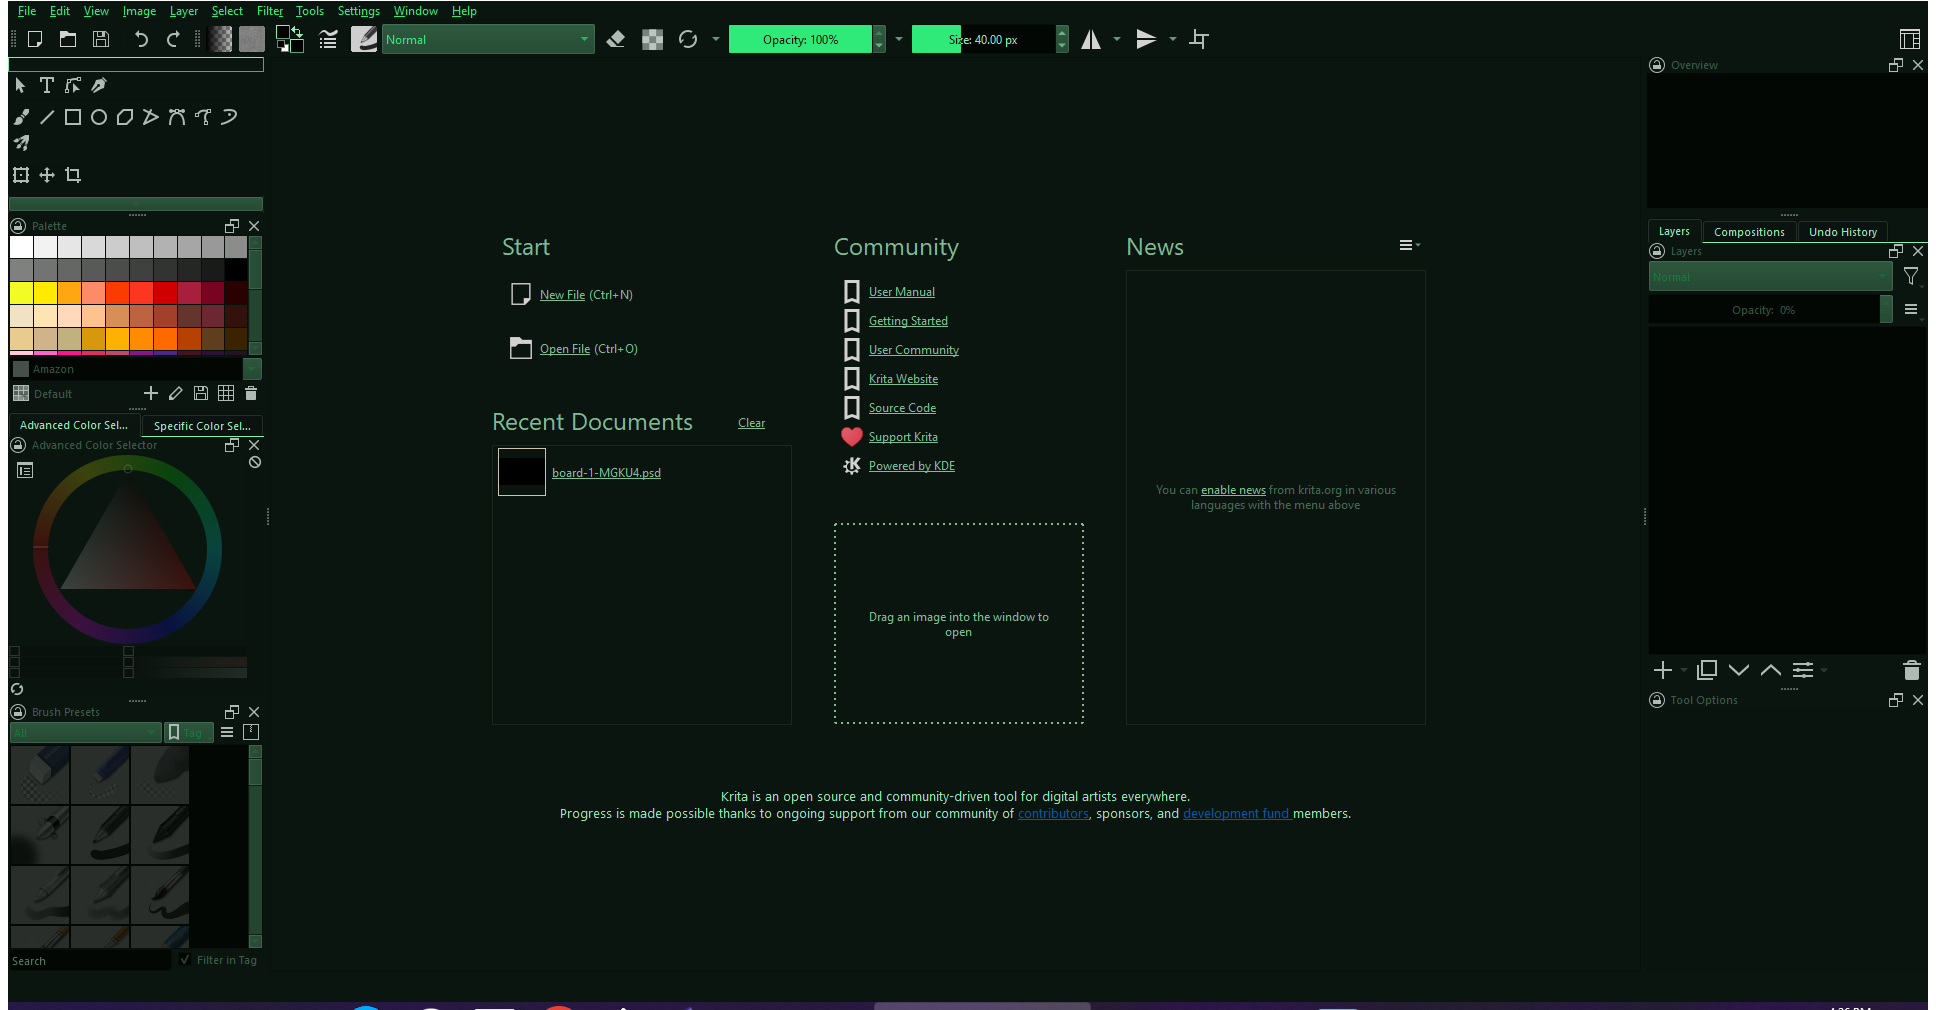Expand vertical mirror options arrow
This screenshot has width=1936, height=1010.
point(1172,39)
